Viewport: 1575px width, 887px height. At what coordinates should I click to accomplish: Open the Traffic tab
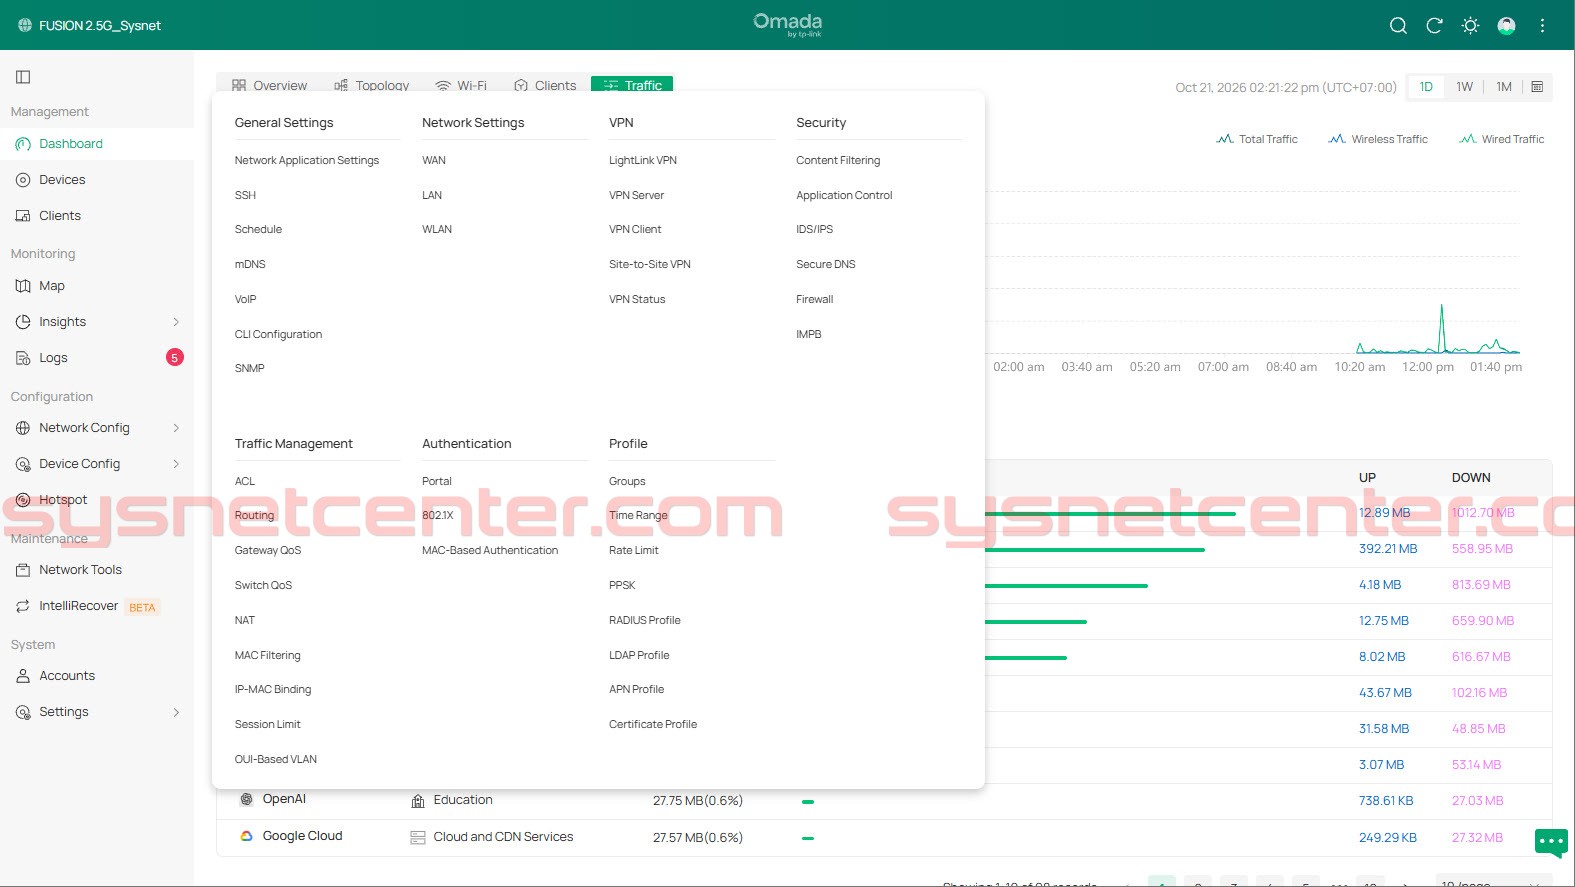[632, 85]
